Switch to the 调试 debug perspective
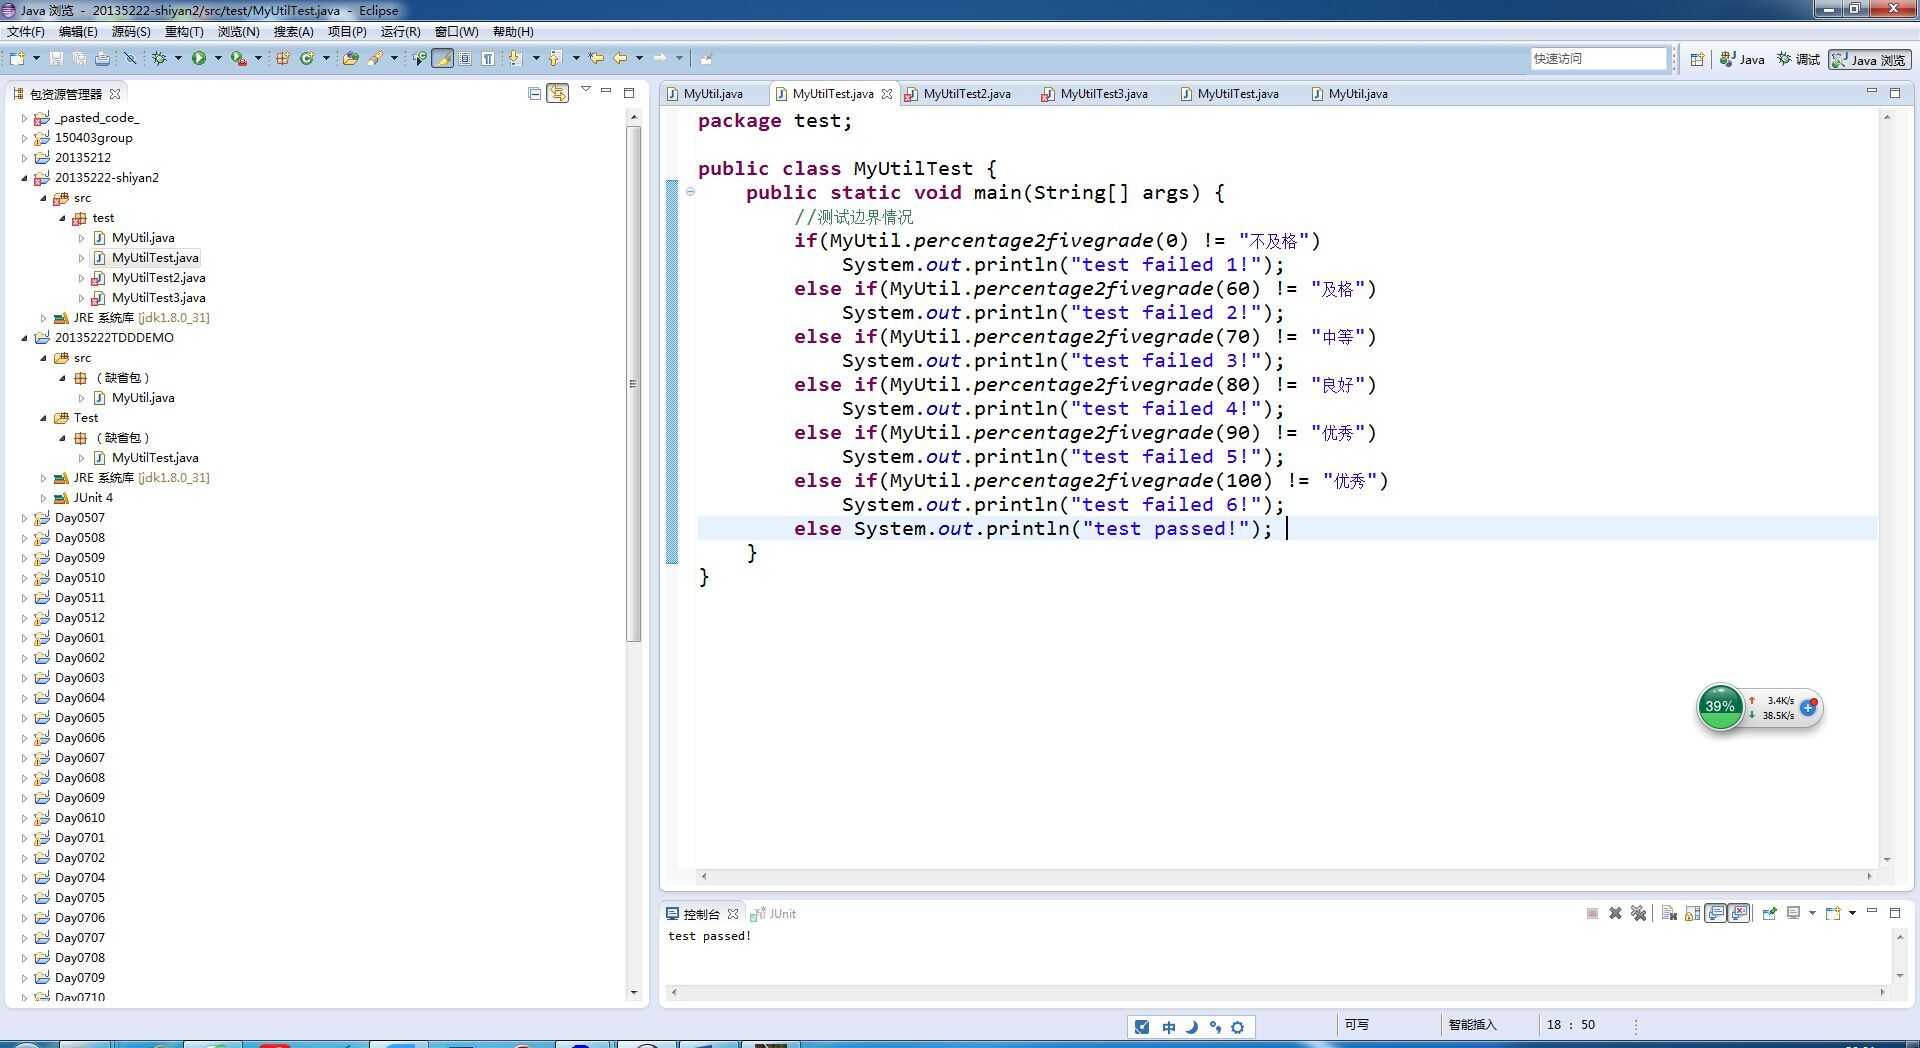The image size is (1920, 1048). pos(1798,60)
